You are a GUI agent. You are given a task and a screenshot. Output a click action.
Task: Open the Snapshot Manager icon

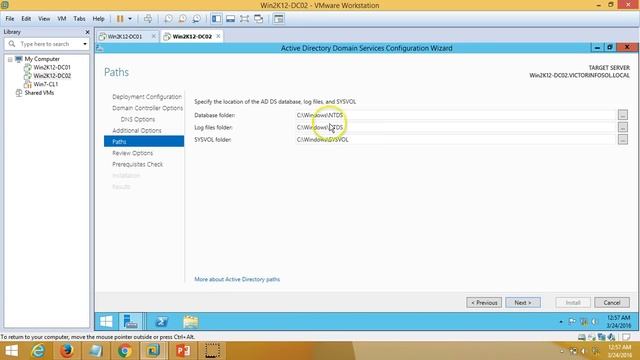(196, 19)
